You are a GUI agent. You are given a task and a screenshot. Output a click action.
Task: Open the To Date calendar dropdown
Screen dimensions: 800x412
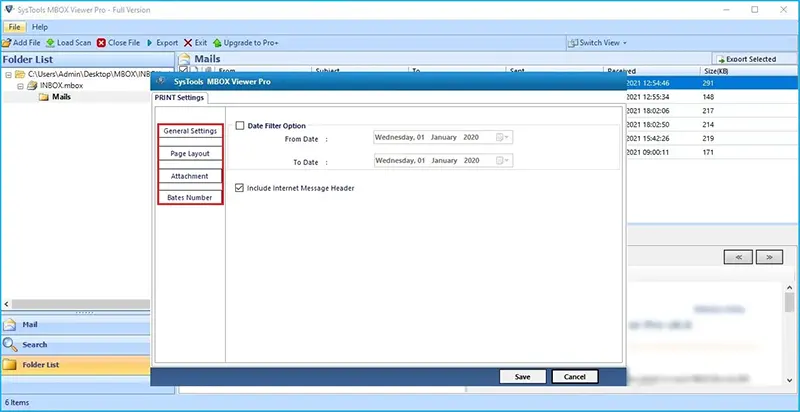(x=503, y=161)
